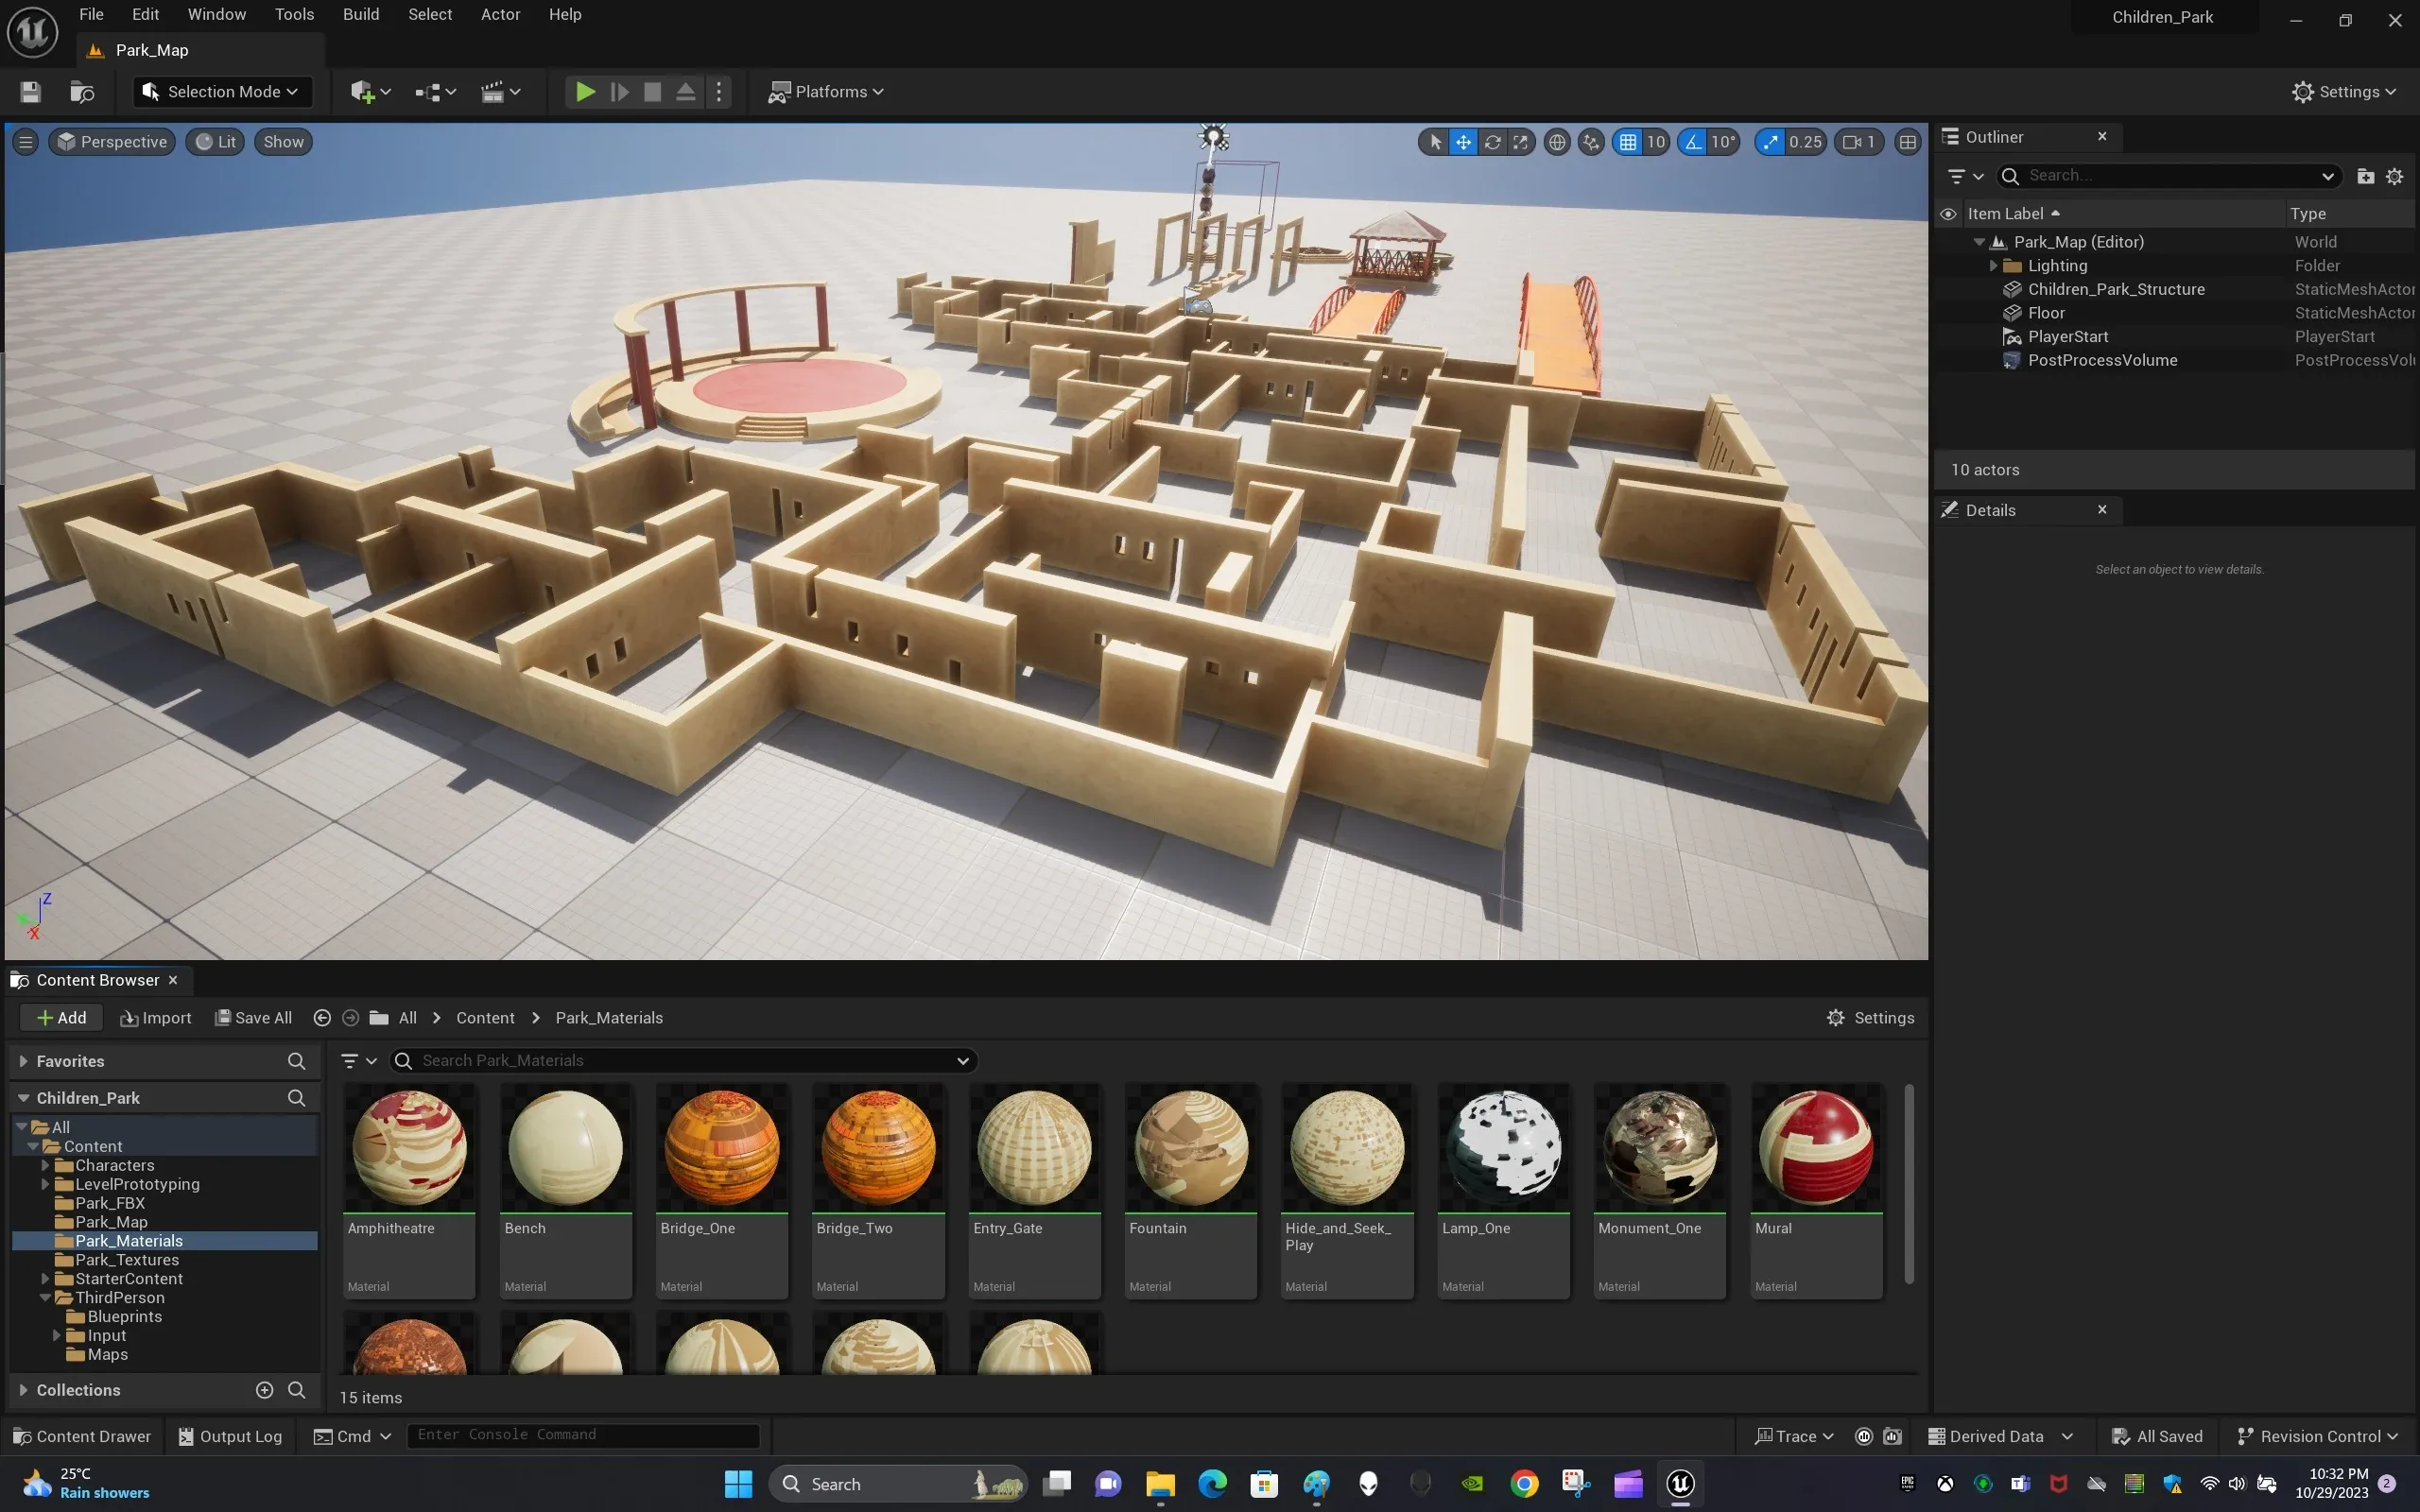The height and width of the screenshot is (1512, 2420).
Task: Open the Build menu
Action: 361,14
